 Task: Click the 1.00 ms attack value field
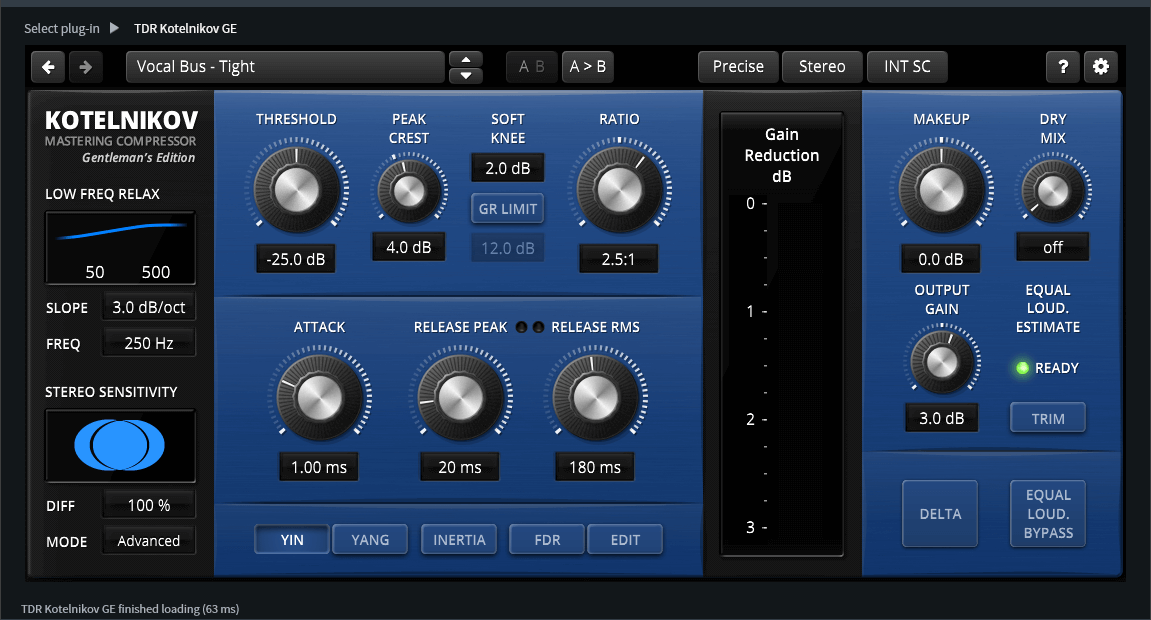[319, 467]
